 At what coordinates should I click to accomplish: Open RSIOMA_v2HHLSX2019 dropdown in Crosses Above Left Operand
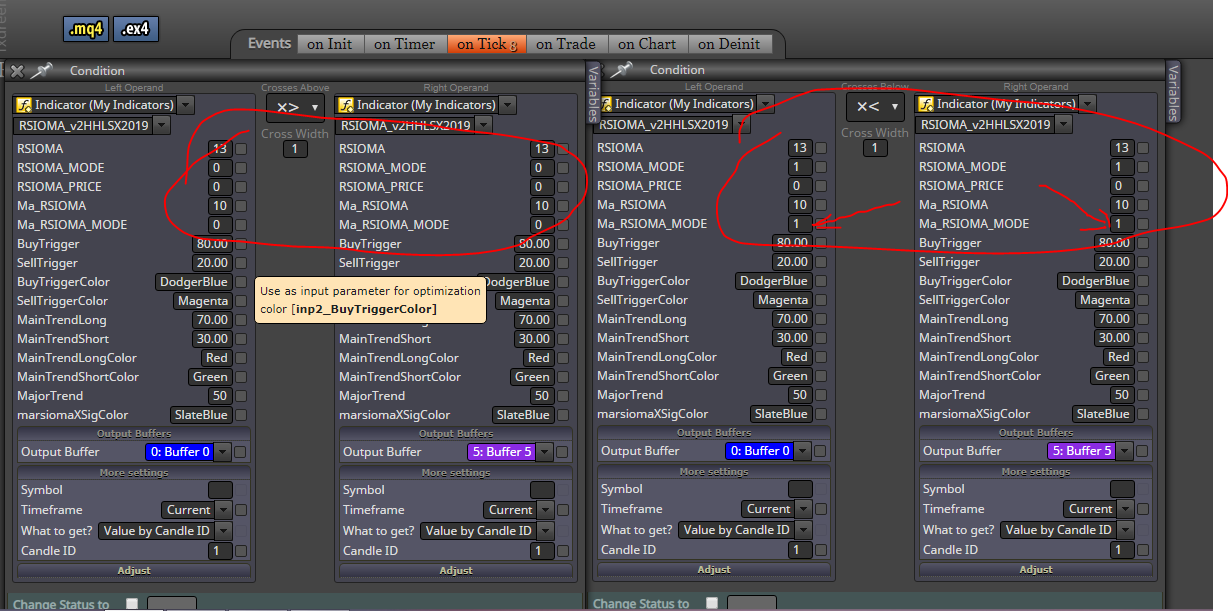(162, 126)
